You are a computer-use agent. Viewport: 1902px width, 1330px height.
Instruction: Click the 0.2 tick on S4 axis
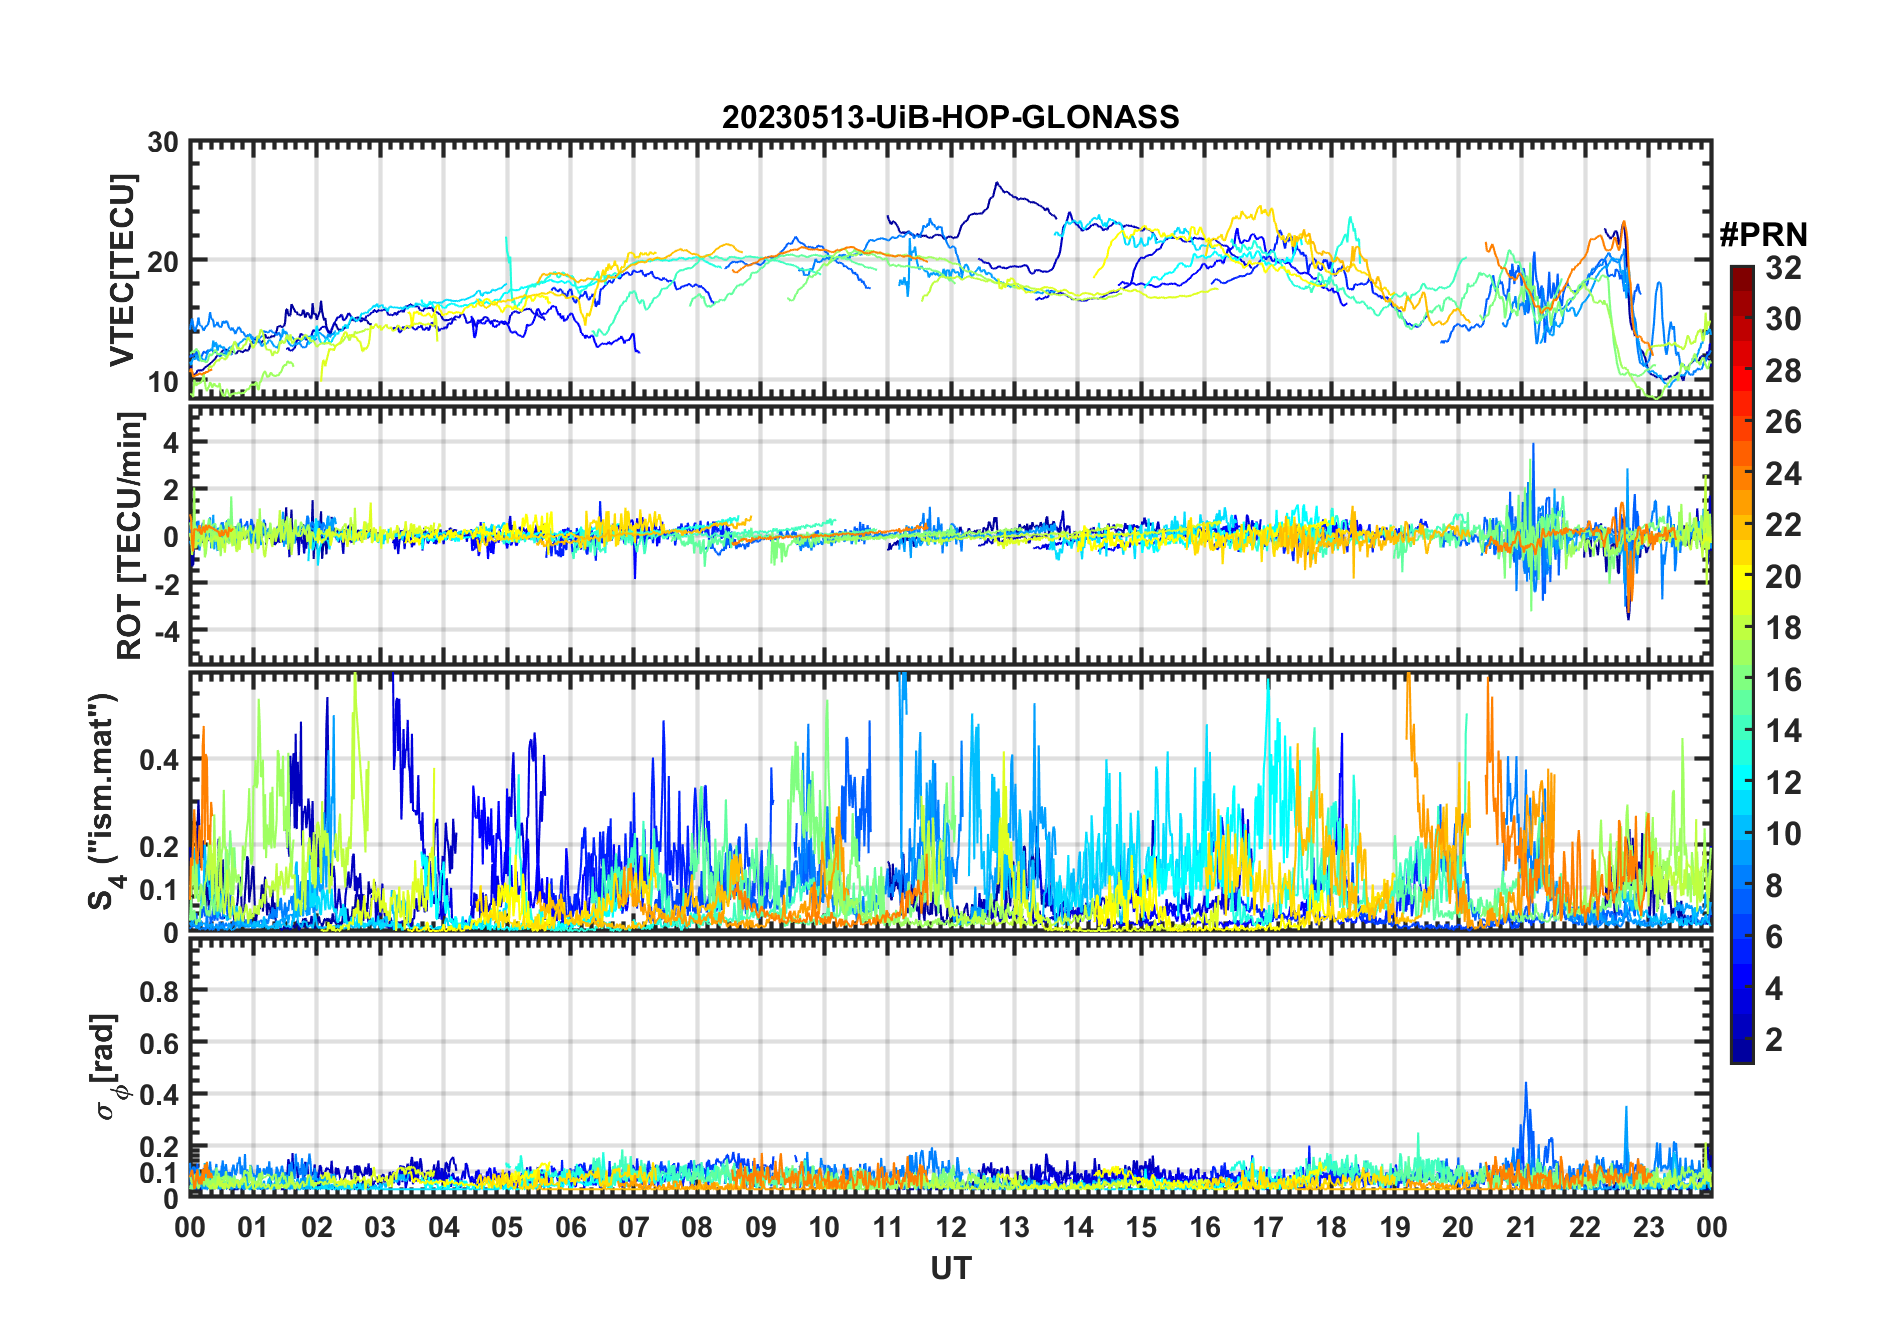pos(160,846)
